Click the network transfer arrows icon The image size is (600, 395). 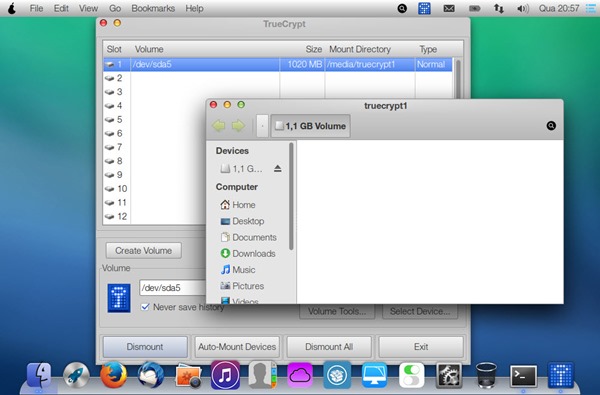click(x=499, y=8)
